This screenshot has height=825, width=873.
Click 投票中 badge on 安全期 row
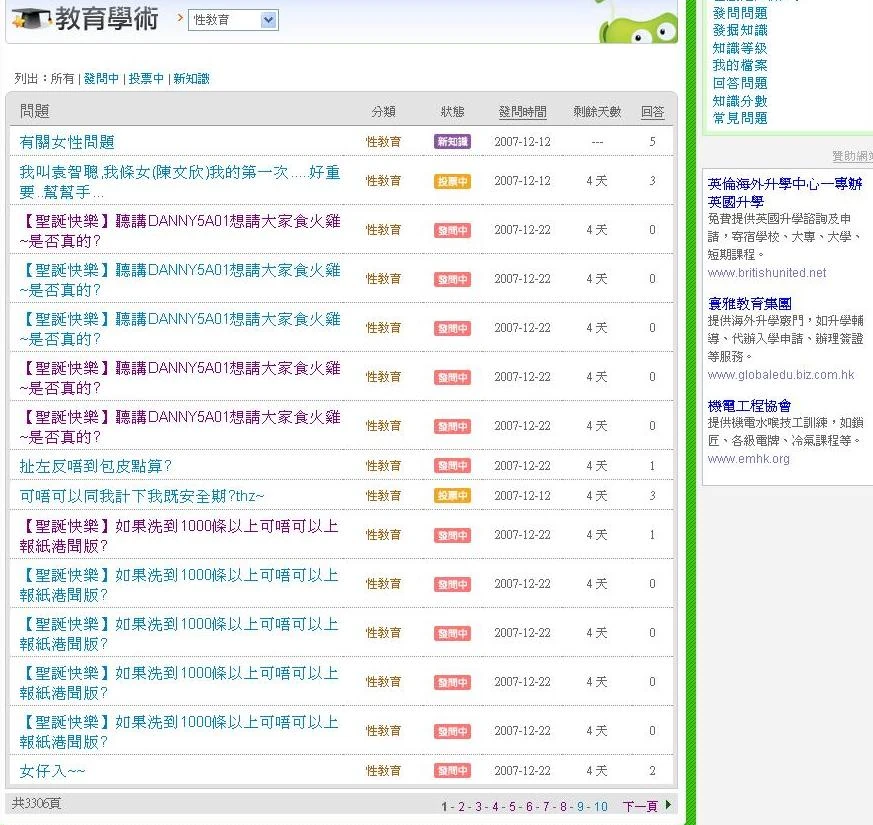(x=452, y=495)
